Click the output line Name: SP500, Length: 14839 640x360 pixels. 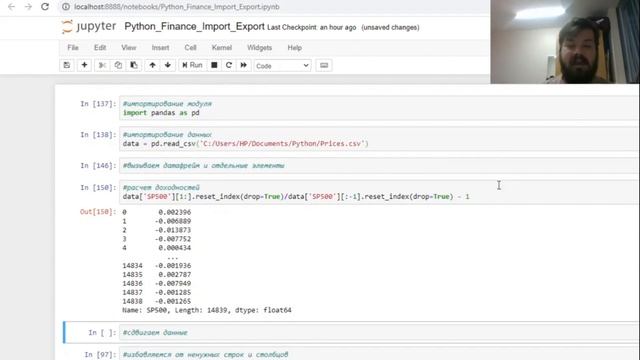(x=207, y=310)
